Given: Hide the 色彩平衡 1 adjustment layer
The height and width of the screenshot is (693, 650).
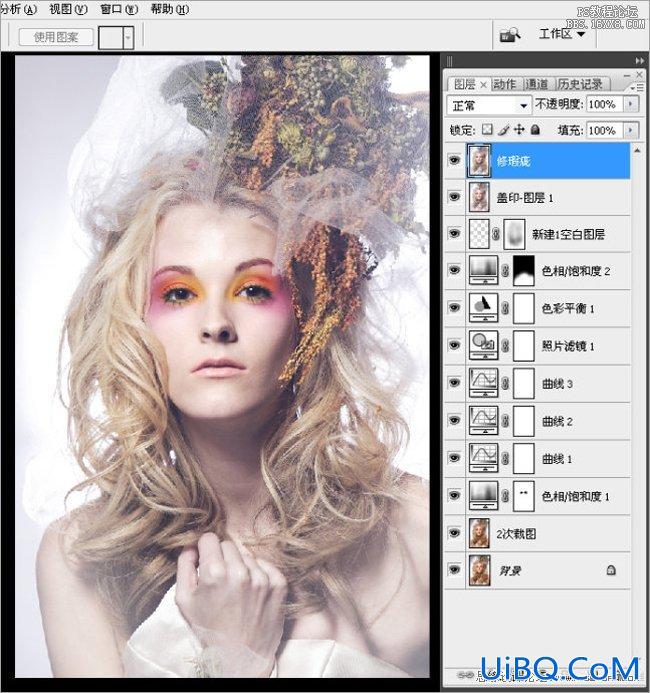Looking at the screenshot, I should pos(454,308).
